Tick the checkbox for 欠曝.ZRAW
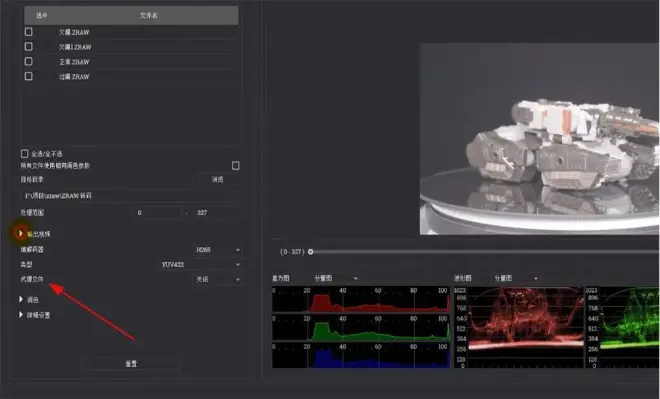660x399 pixels. 29,32
